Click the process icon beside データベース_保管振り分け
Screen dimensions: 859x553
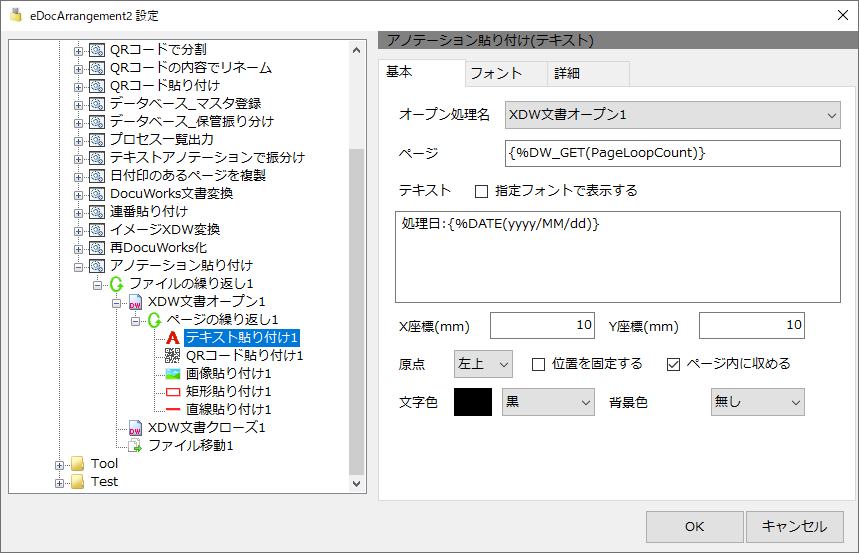pos(97,122)
